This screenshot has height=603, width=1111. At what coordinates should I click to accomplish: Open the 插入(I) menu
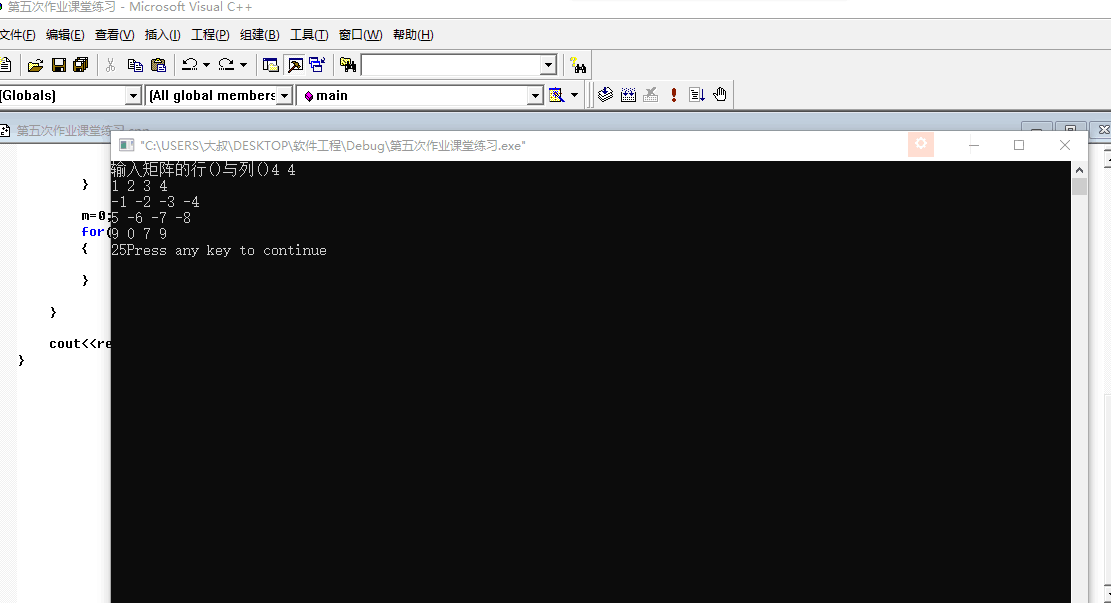[162, 35]
